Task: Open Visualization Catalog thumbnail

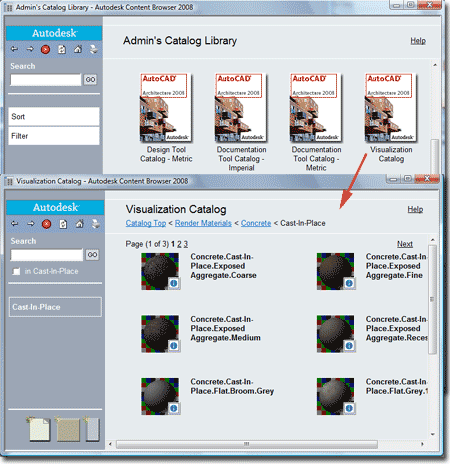Action: point(391,108)
